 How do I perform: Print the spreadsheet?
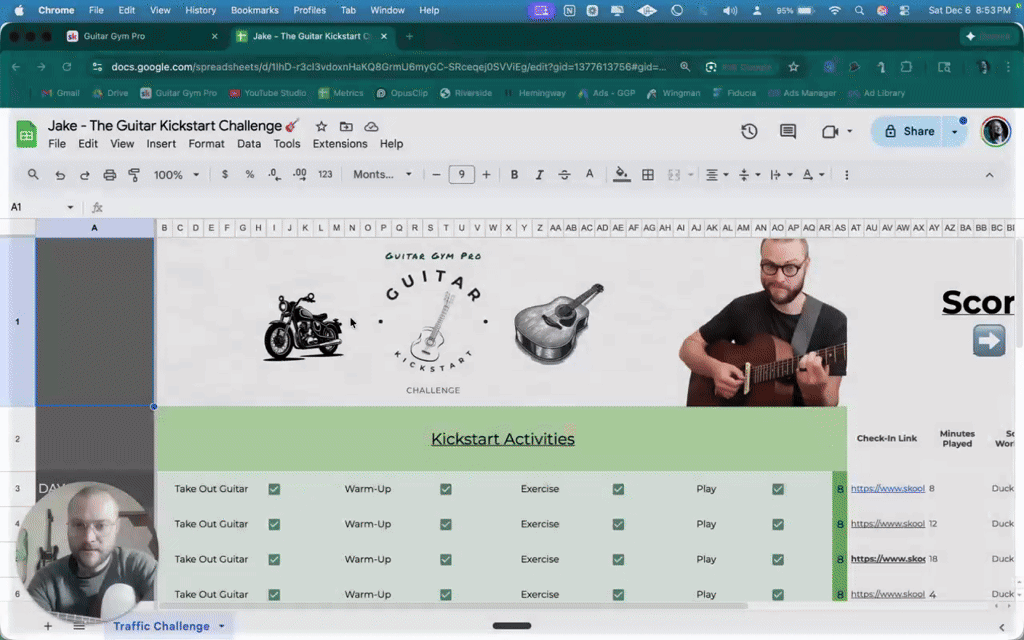click(x=110, y=175)
